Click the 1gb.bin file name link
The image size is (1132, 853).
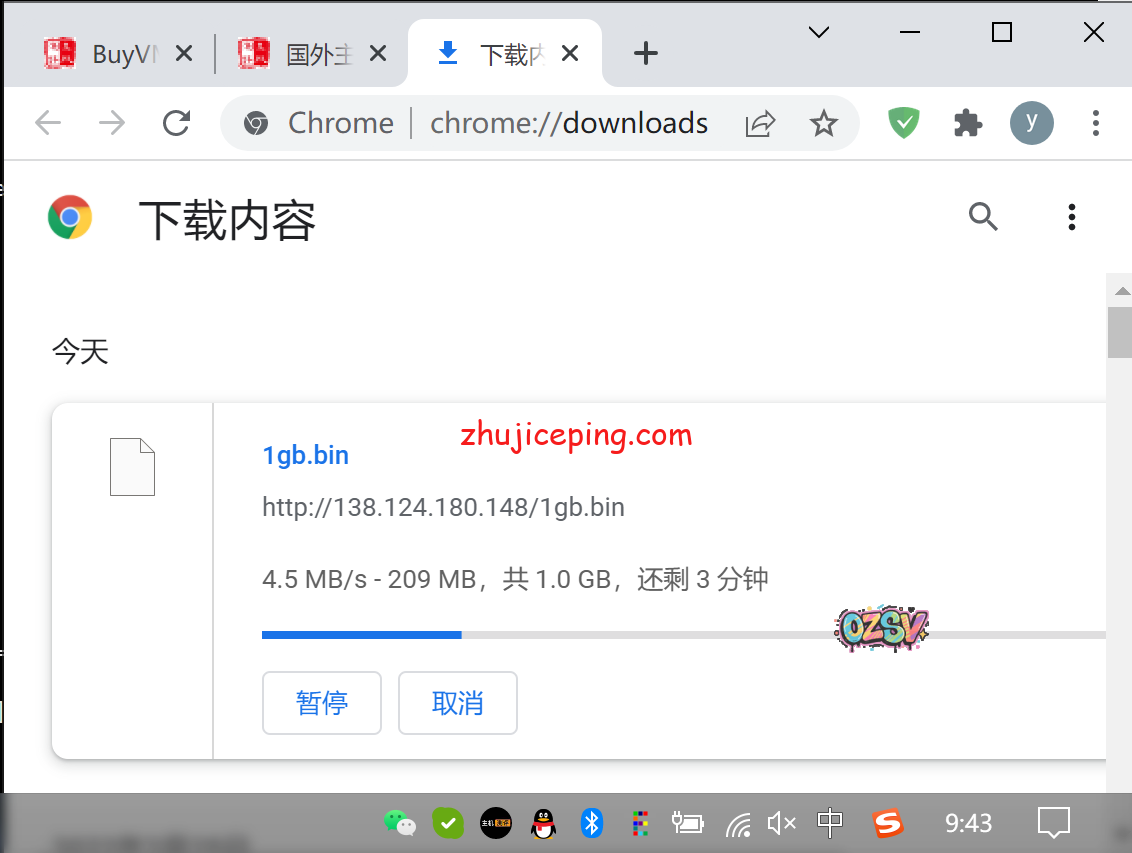[305, 455]
